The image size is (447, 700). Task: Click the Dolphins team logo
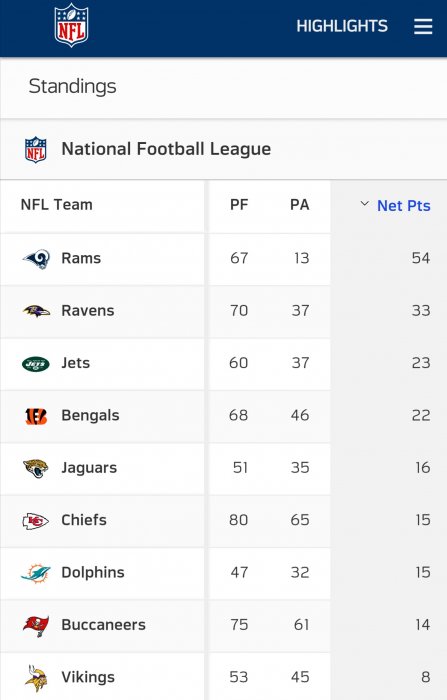click(x=36, y=573)
